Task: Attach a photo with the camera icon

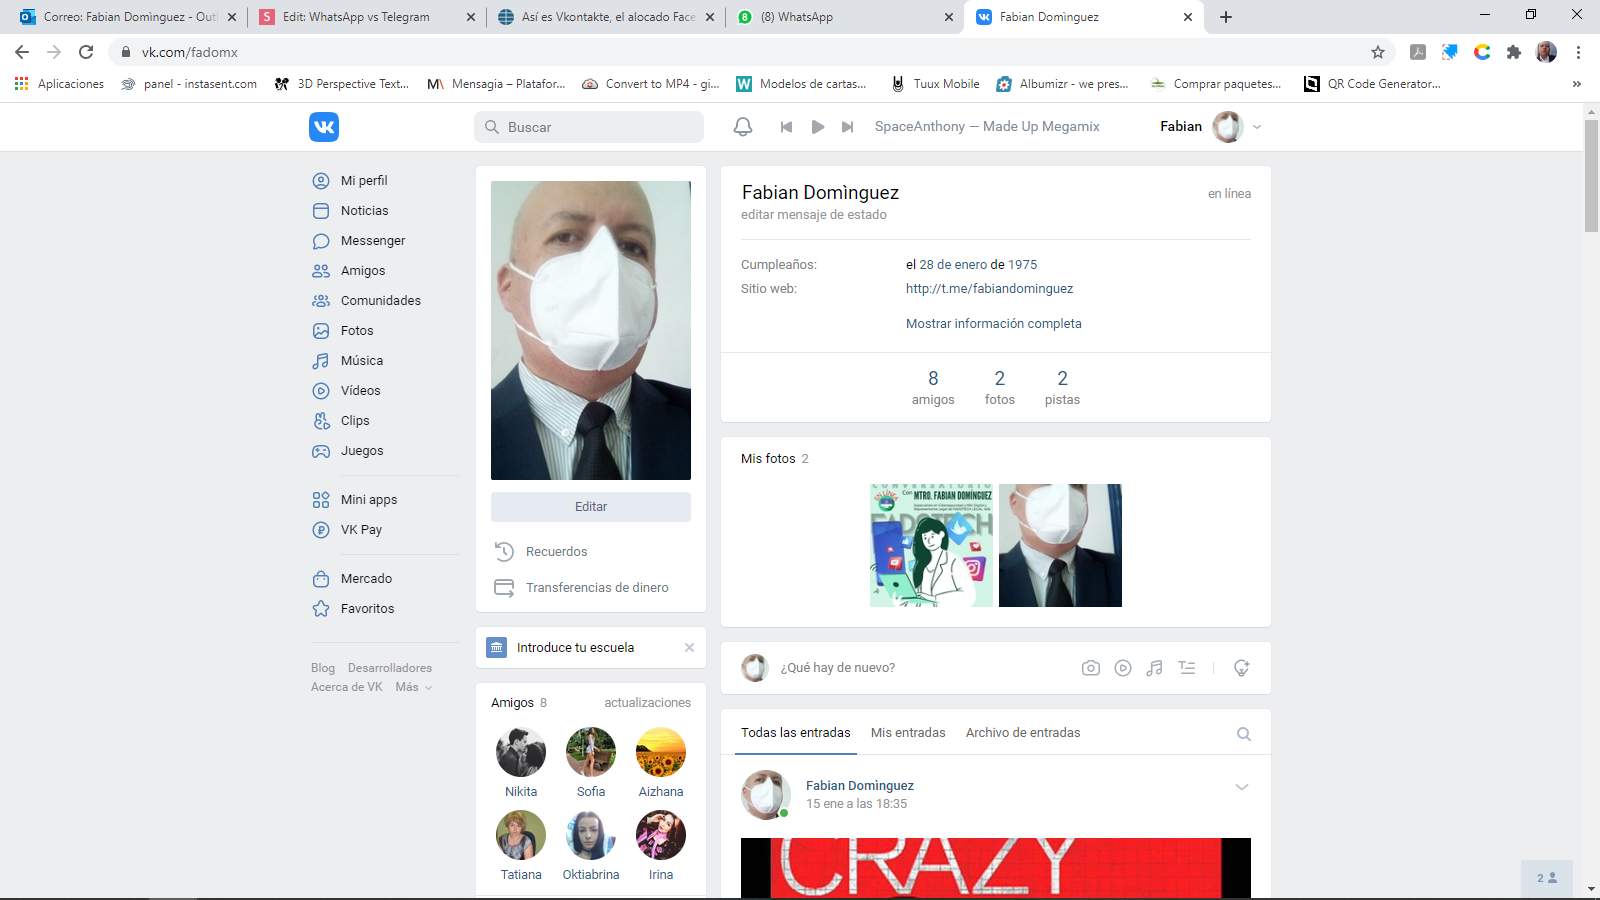Action: (x=1091, y=668)
